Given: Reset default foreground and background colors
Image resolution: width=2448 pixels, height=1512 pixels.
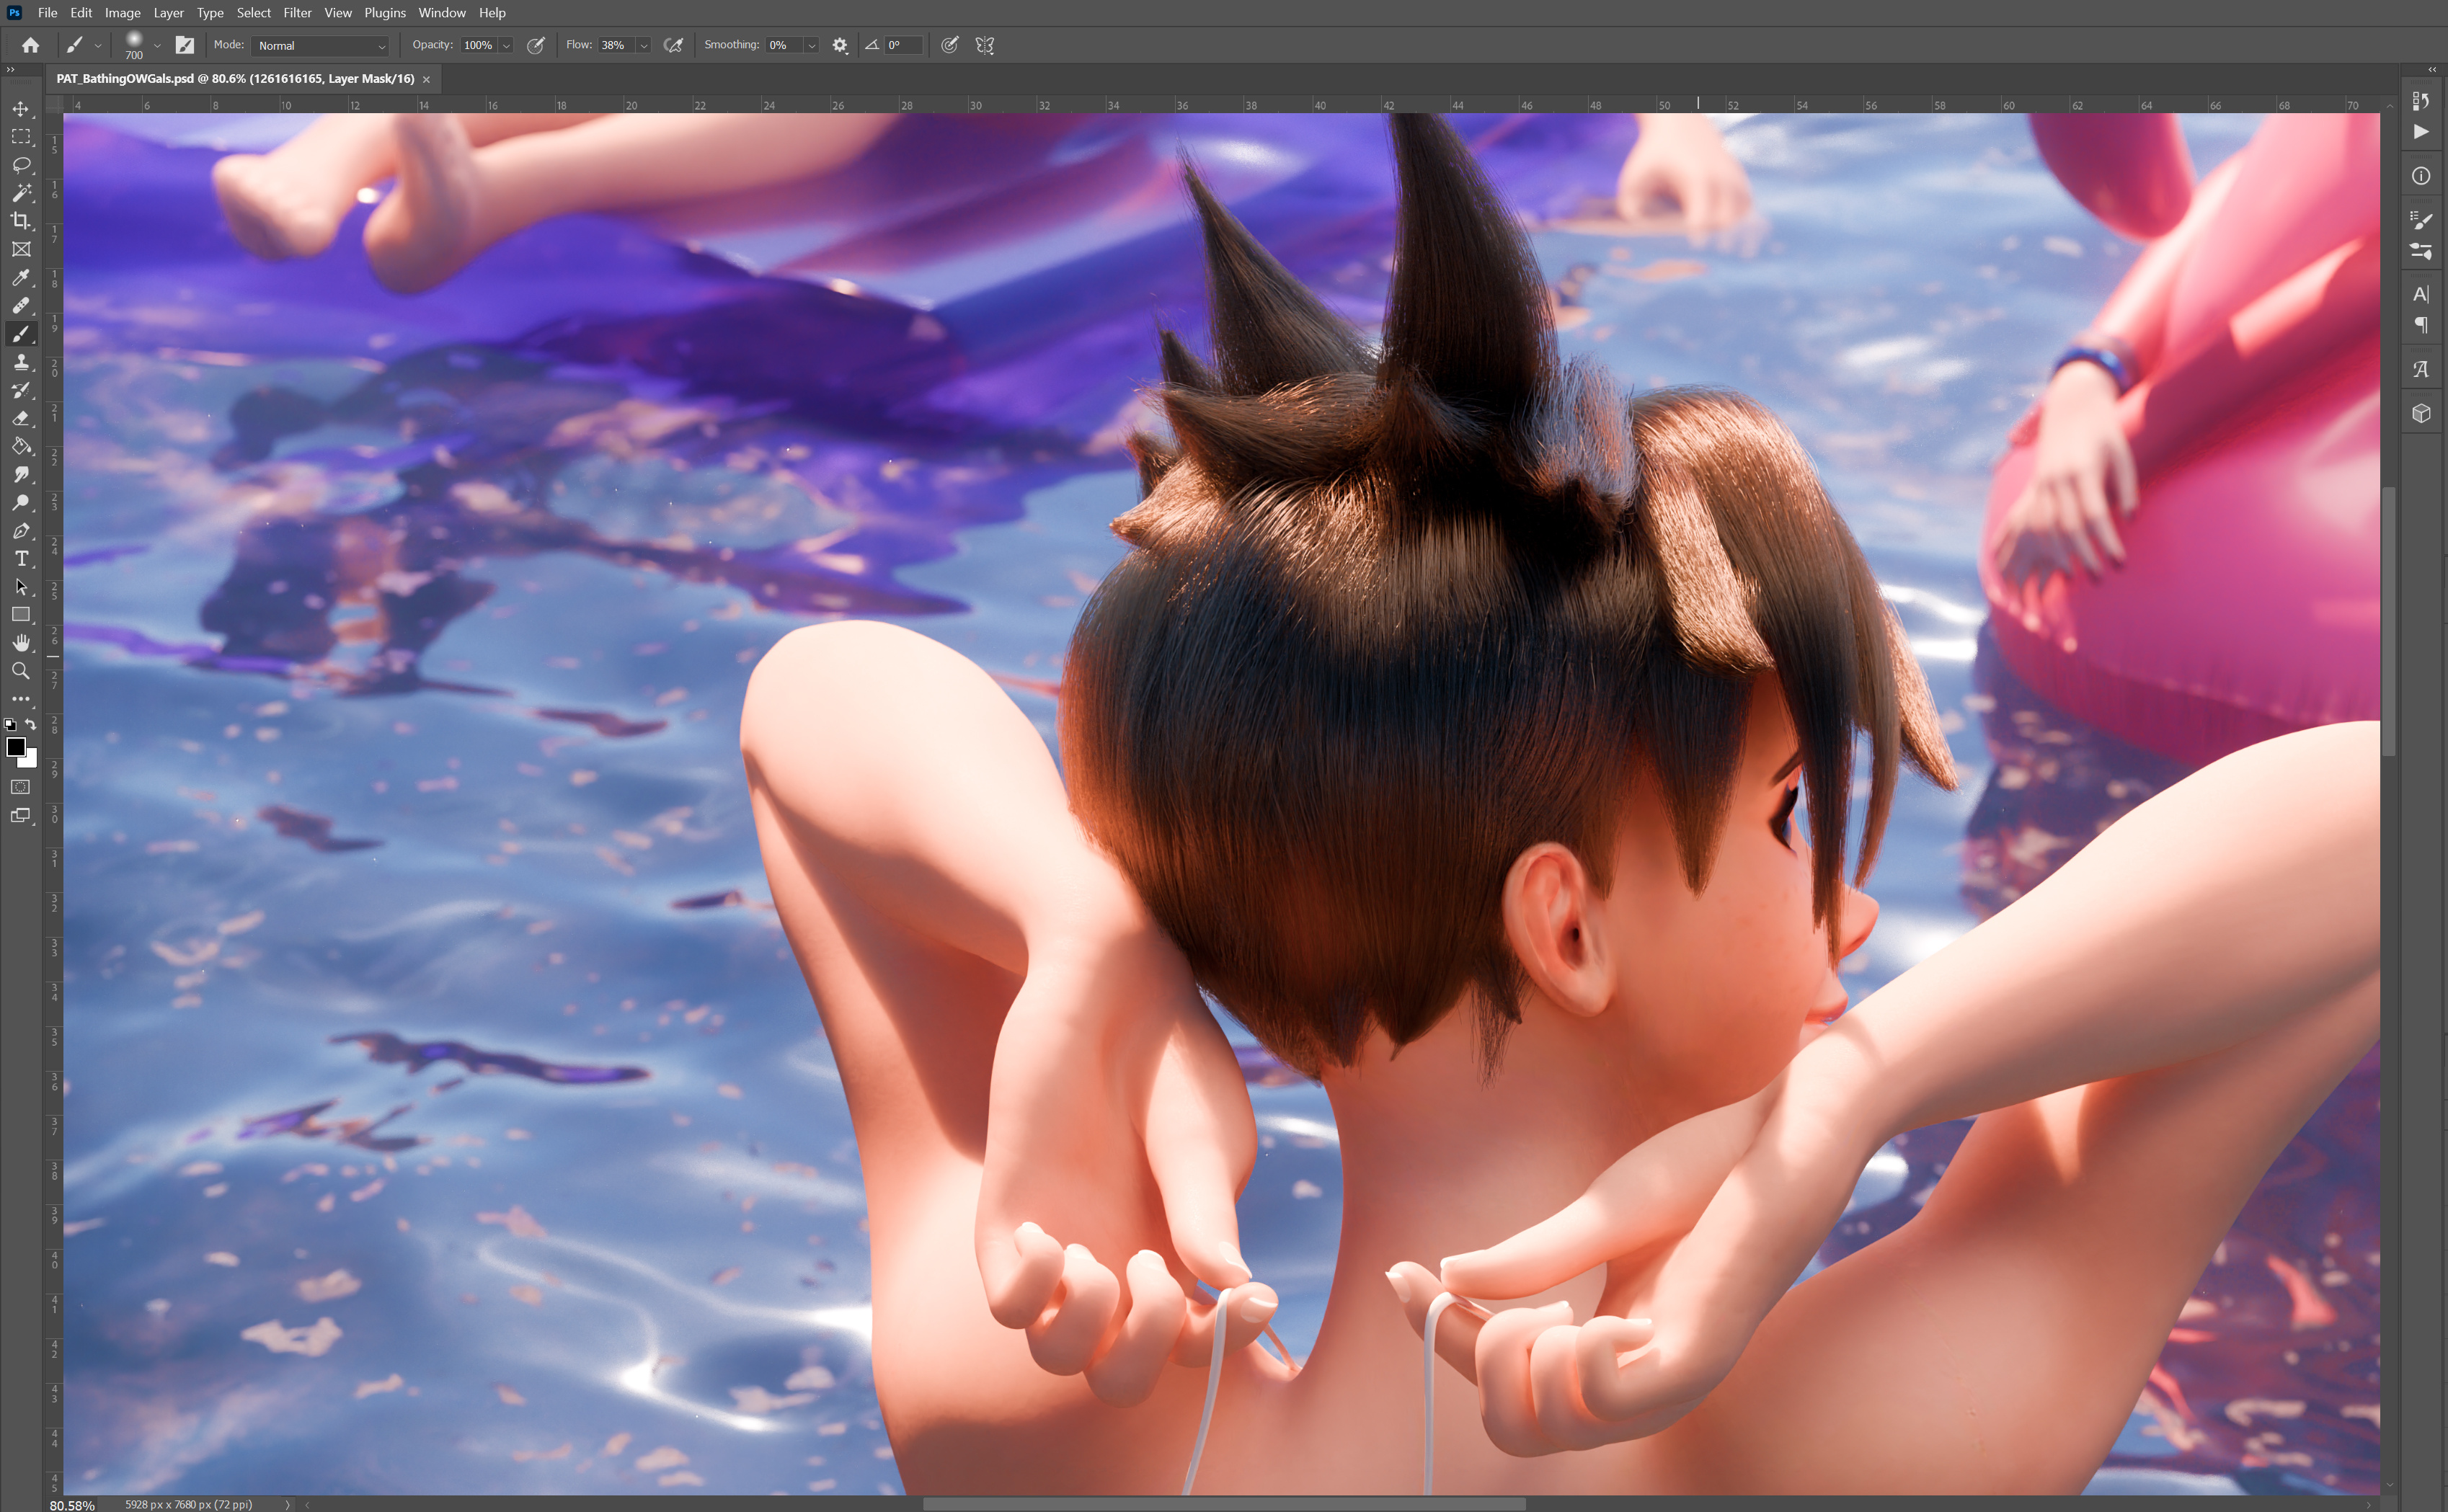Looking at the screenshot, I should tap(10, 724).
